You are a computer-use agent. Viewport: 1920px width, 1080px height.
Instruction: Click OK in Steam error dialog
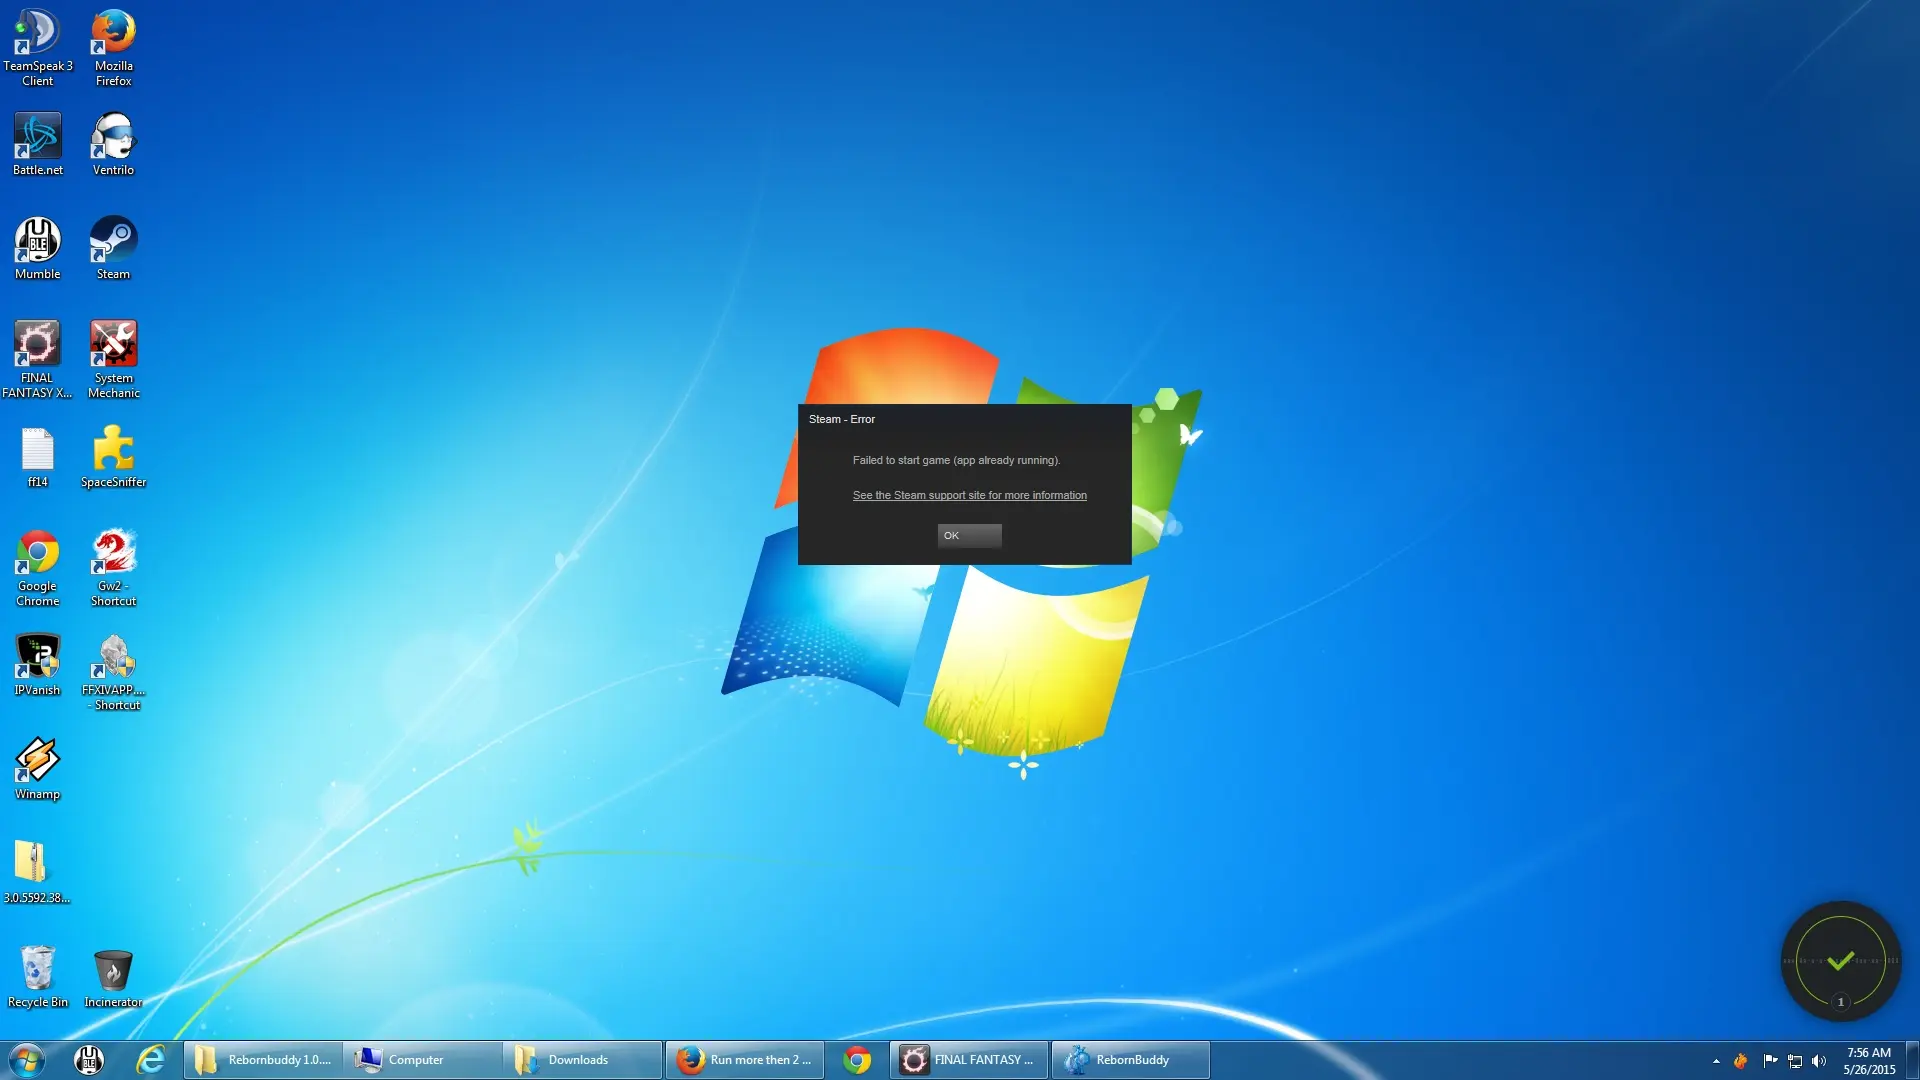click(x=968, y=536)
